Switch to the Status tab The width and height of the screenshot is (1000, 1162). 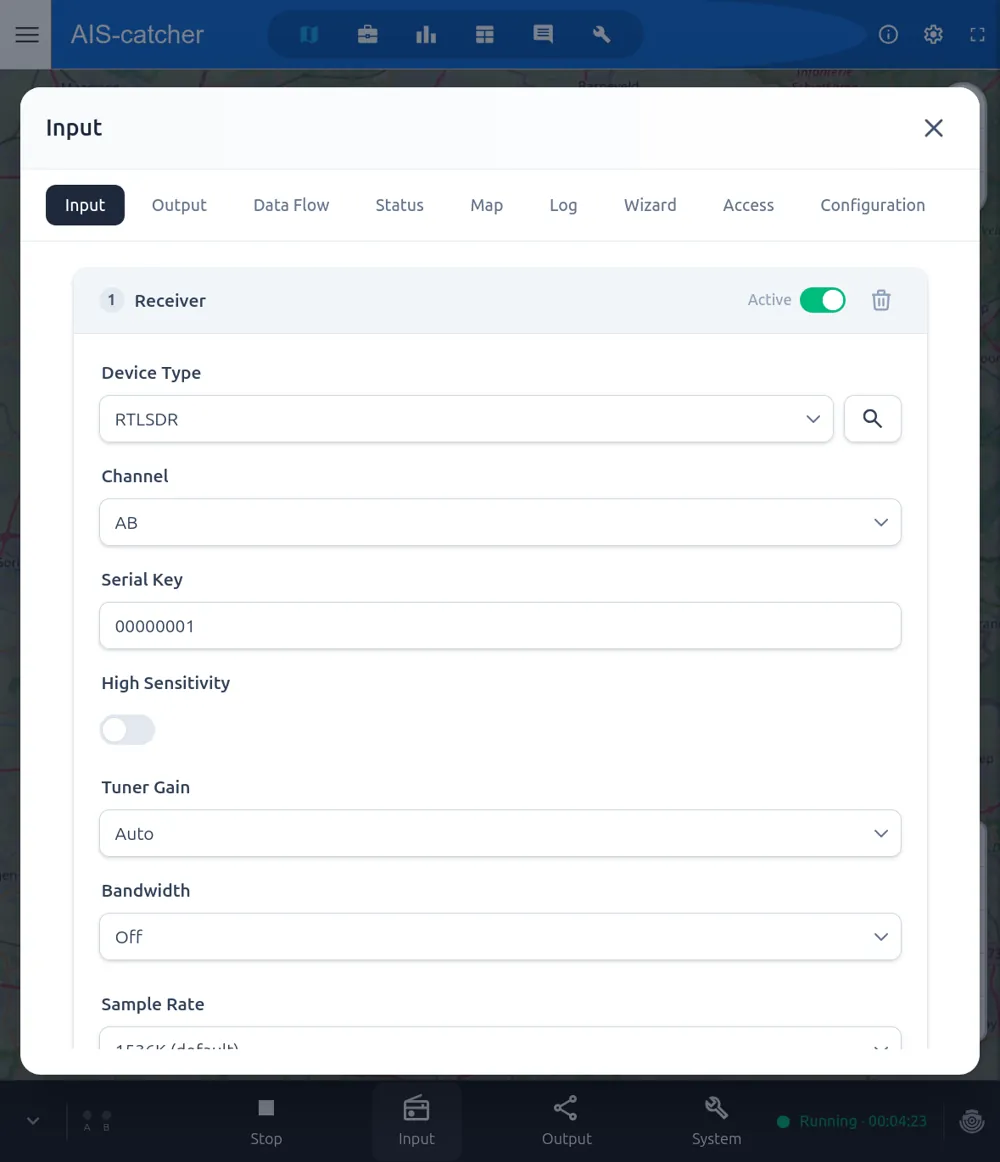coord(400,205)
